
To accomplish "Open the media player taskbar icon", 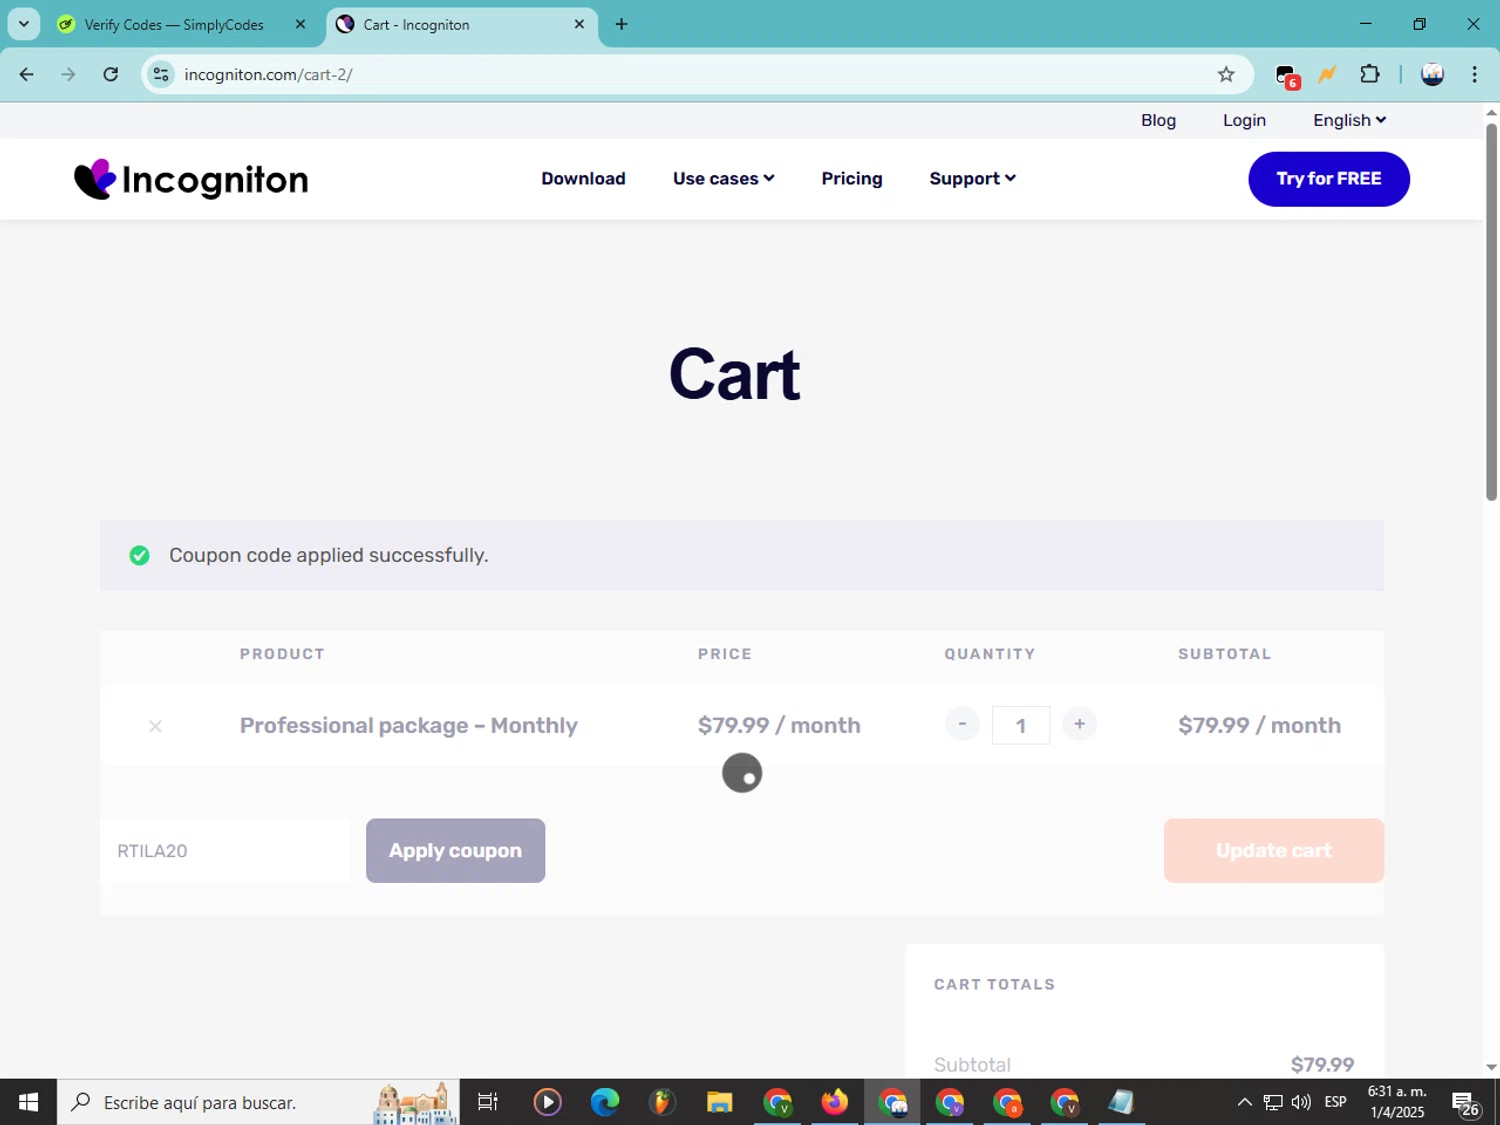I will tap(547, 1102).
